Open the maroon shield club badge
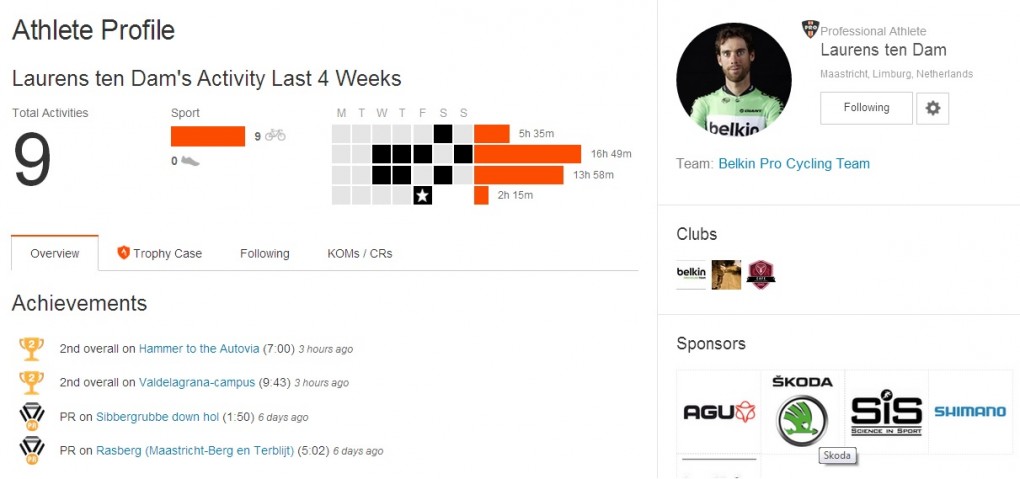 [x=761, y=274]
